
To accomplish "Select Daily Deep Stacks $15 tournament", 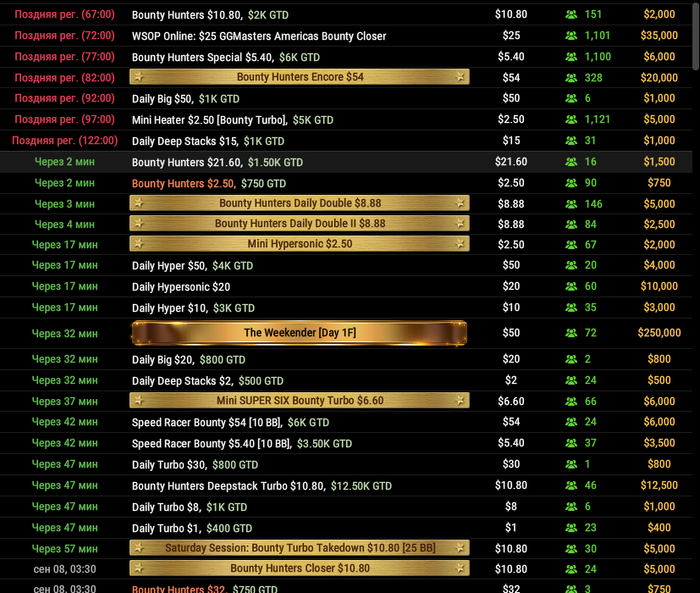I will pyautogui.click(x=208, y=141).
